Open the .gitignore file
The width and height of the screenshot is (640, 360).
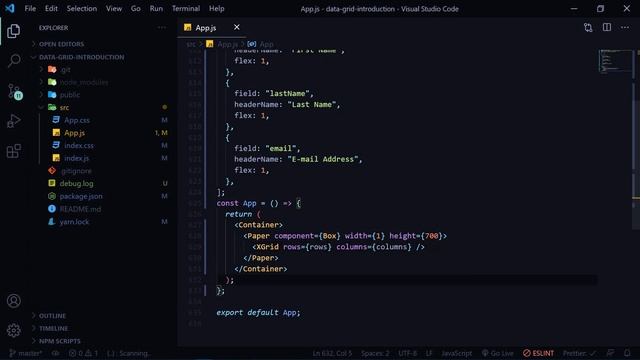coord(76,171)
